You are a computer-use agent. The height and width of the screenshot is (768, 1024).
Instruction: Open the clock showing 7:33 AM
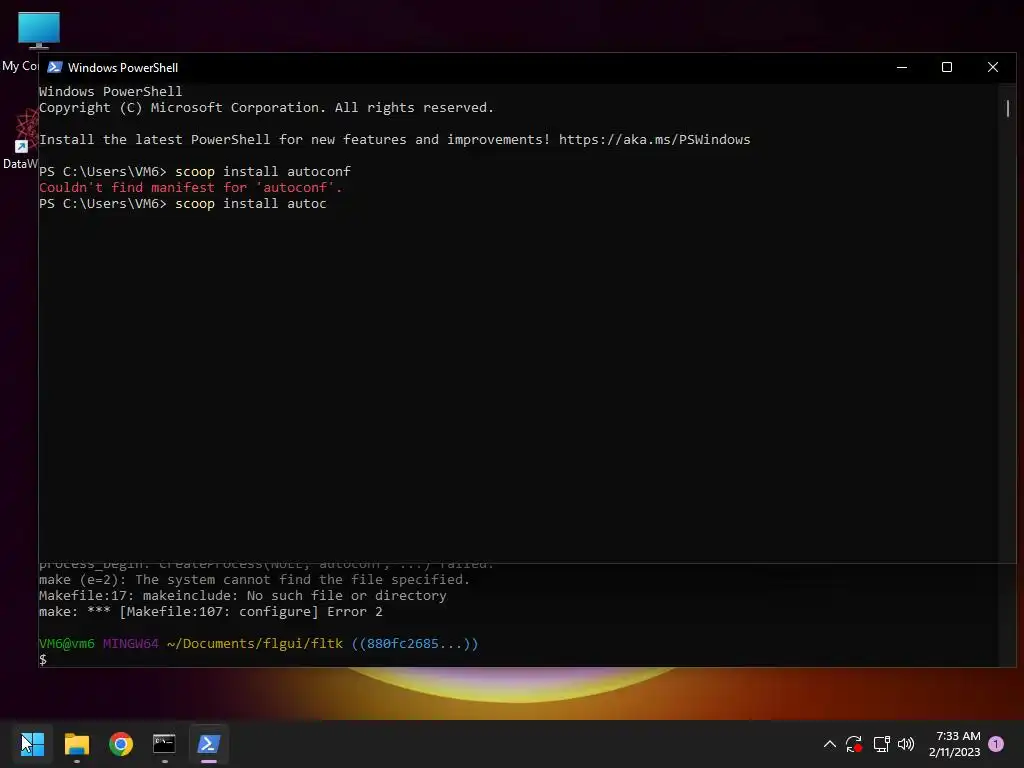[955, 744]
